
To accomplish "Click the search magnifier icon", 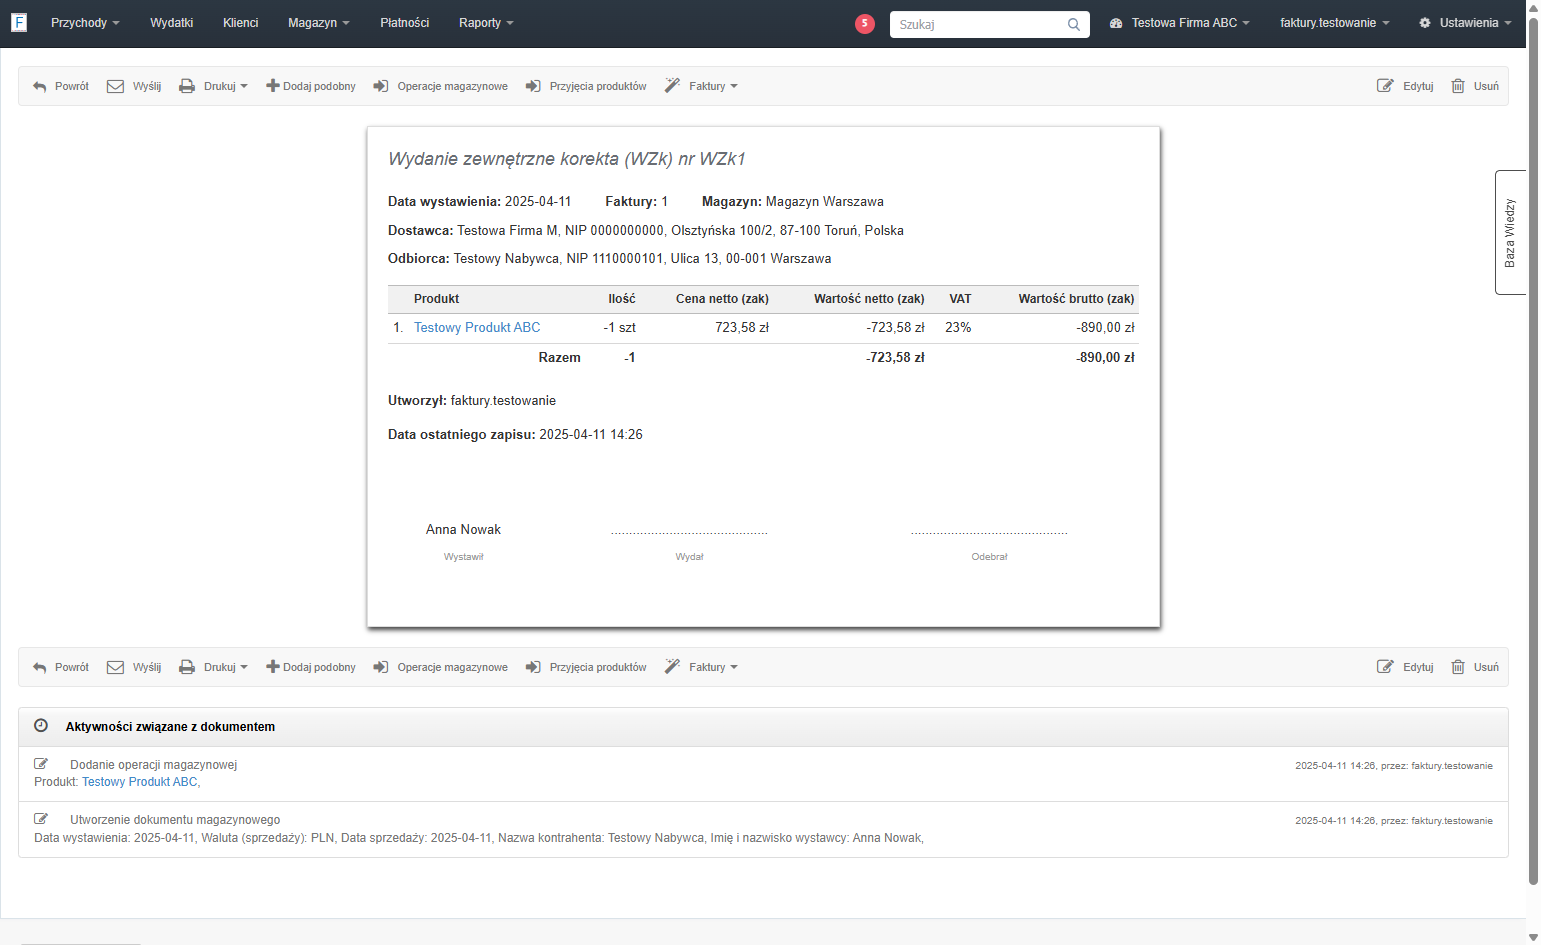I will (x=1073, y=24).
